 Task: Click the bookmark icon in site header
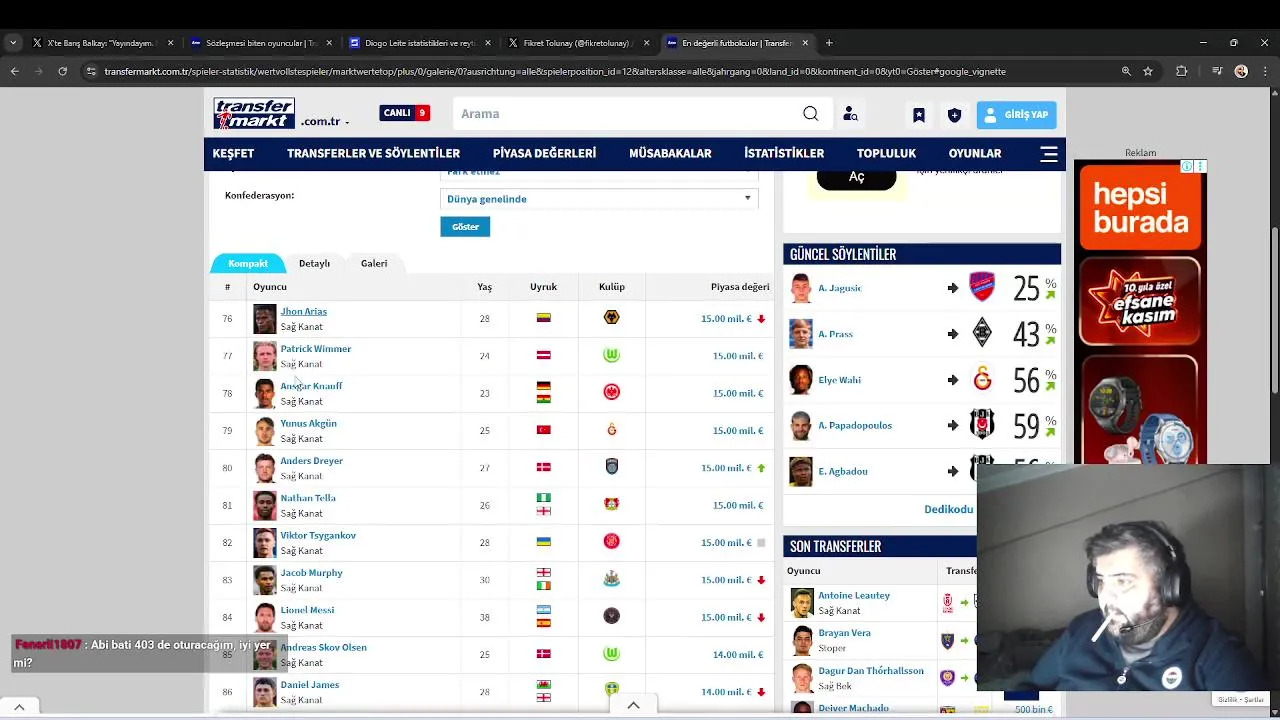[918, 115]
